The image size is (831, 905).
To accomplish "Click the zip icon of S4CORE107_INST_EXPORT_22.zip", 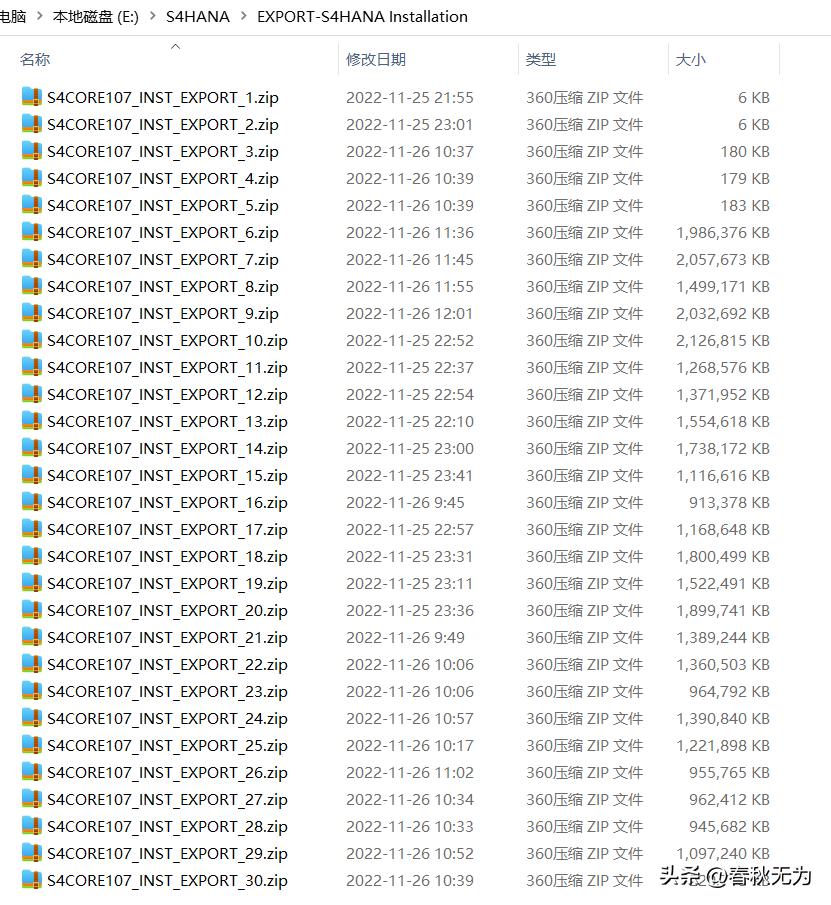I will [32, 664].
